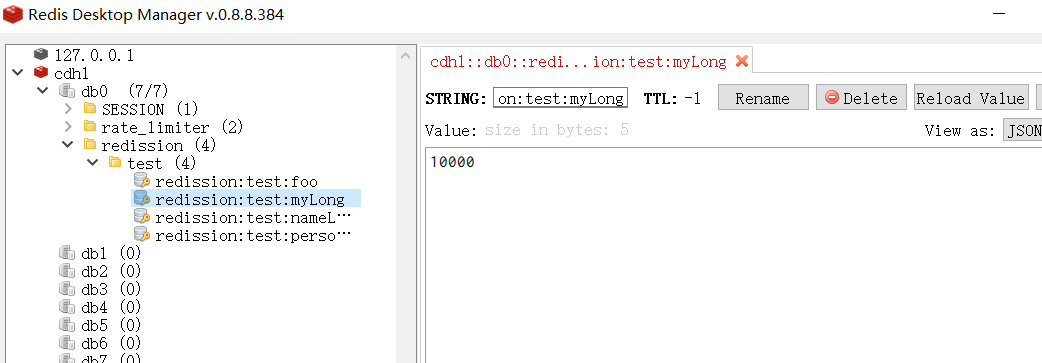Click the db2 database icon

coord(66,271)
